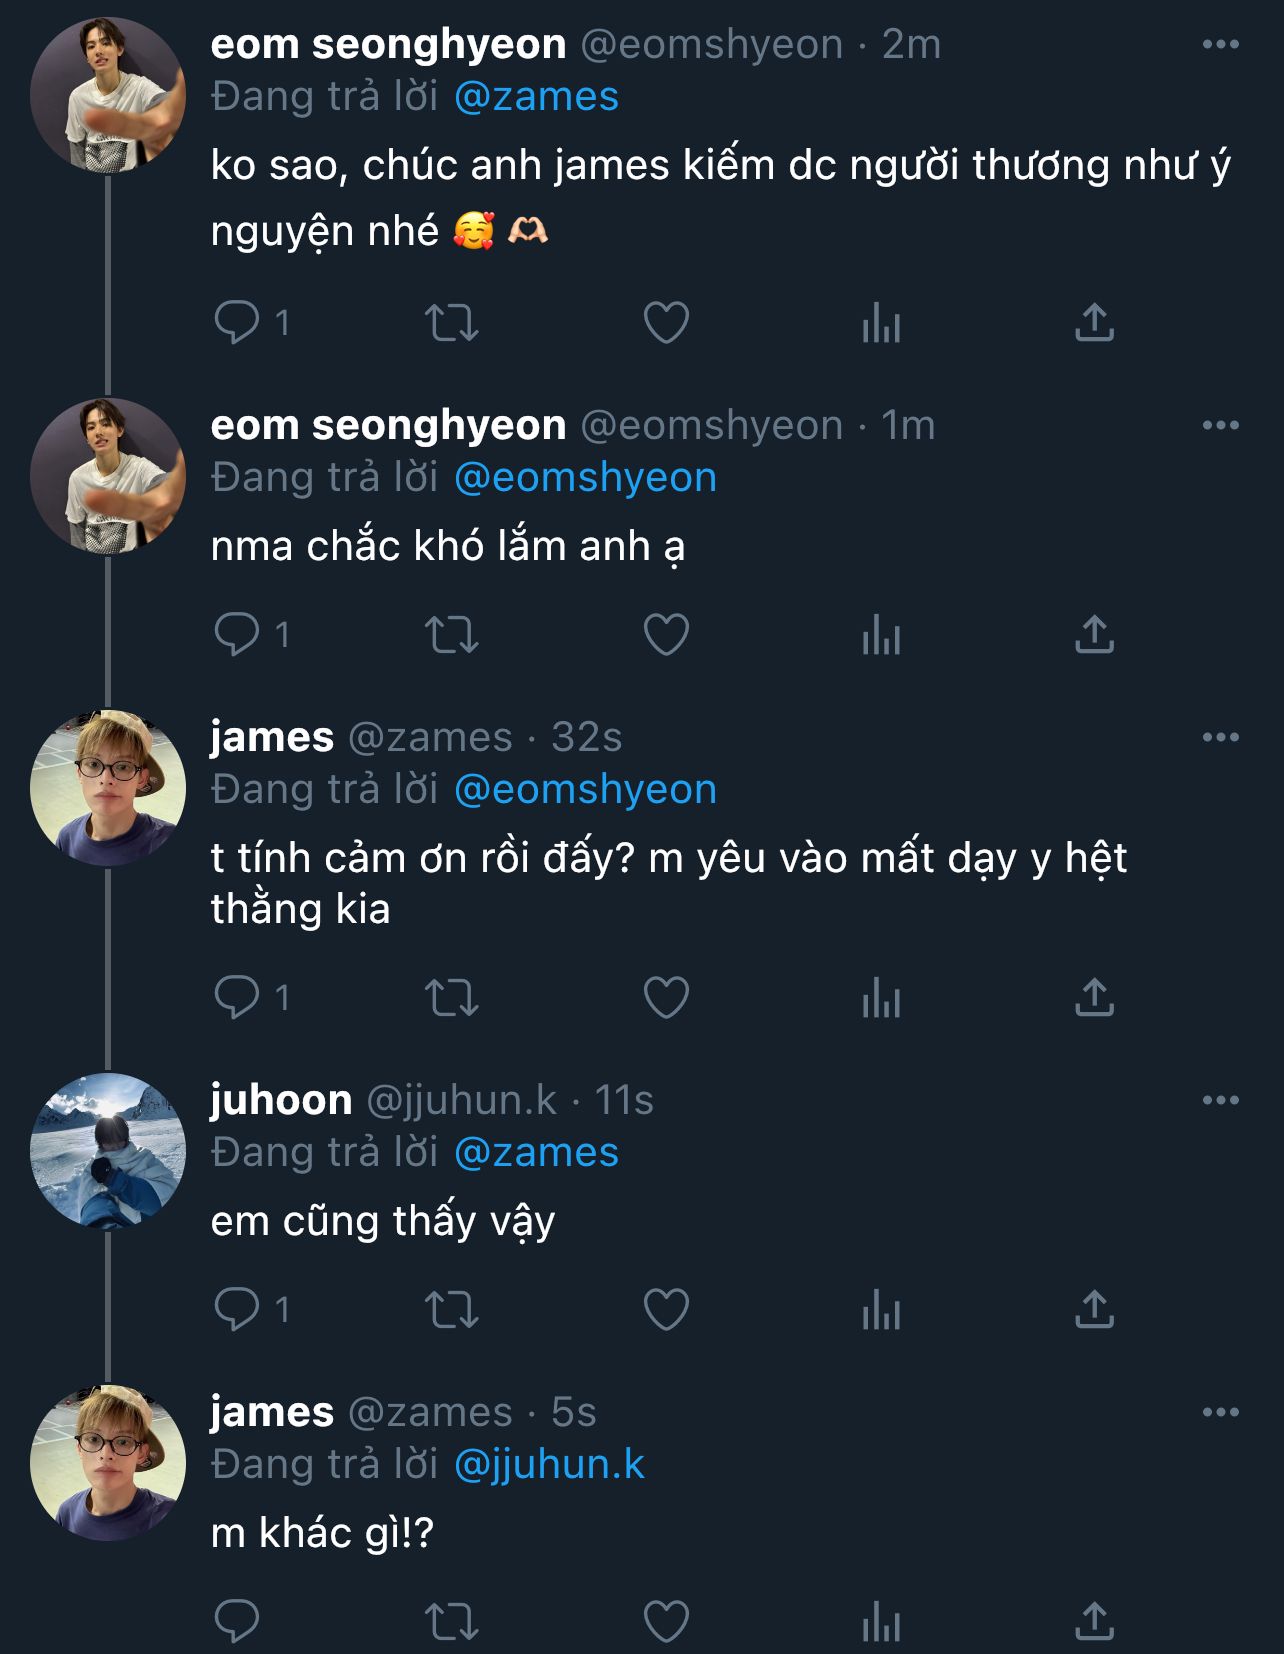Viewport: 1284px width, 1654px height.
Task: Open more options on james's 5s tweet
Action: pos(1220,1412)
